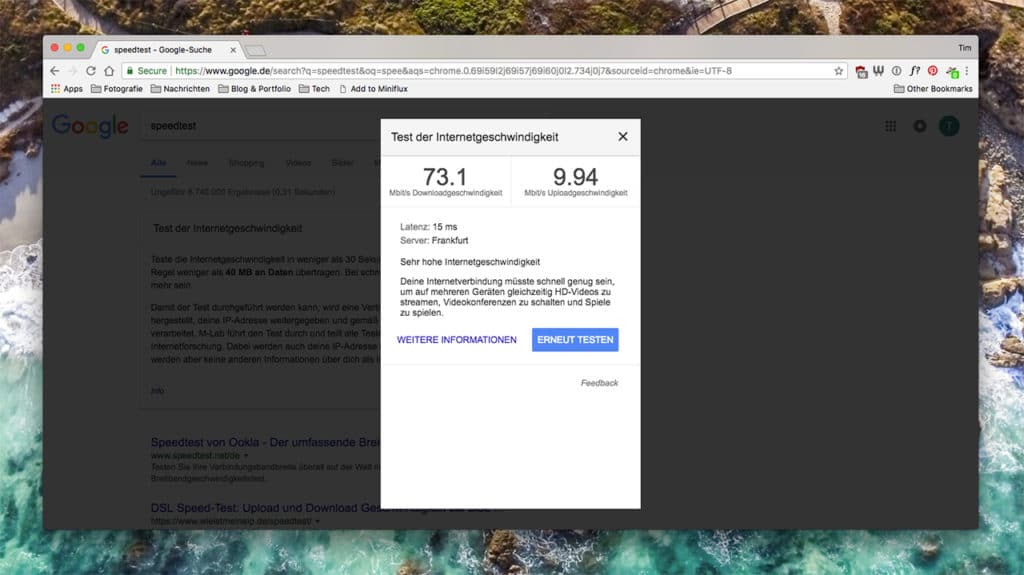The height and width of the screenshot is (575, 1024).
Task: Open Speedtest von Ookla search result
Action: 265,442
